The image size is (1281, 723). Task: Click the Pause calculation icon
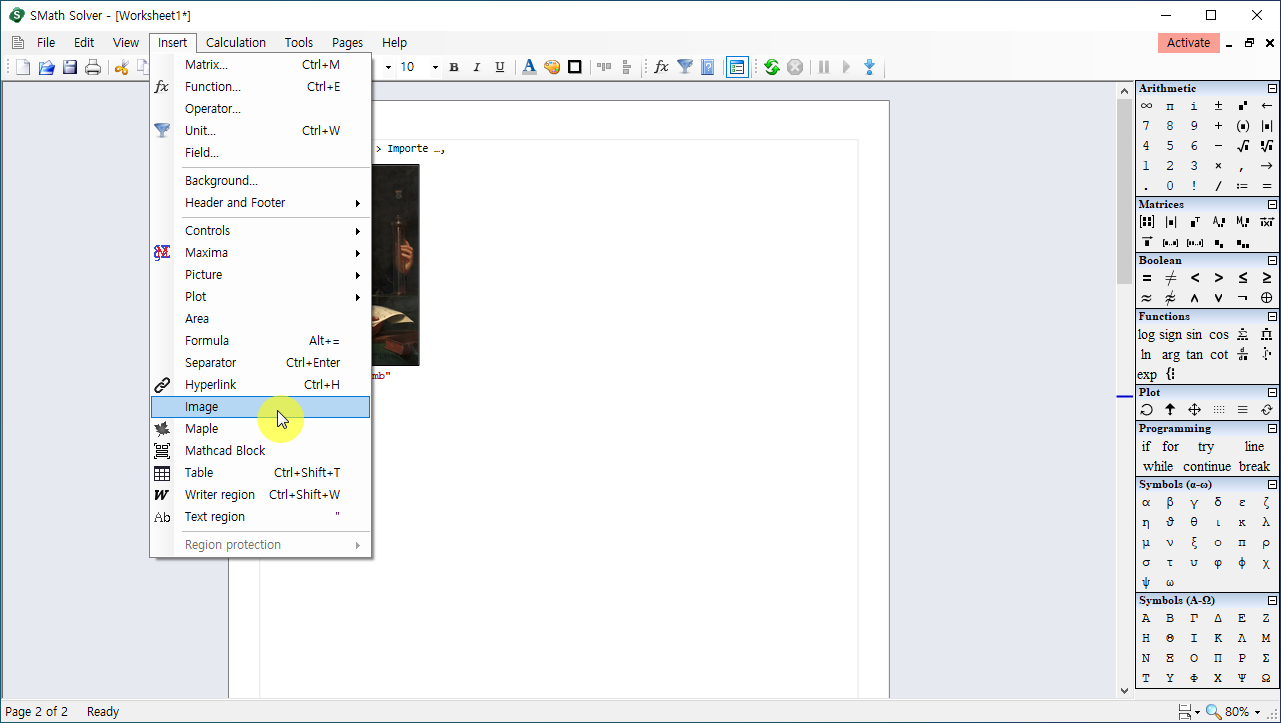[824, 67]
